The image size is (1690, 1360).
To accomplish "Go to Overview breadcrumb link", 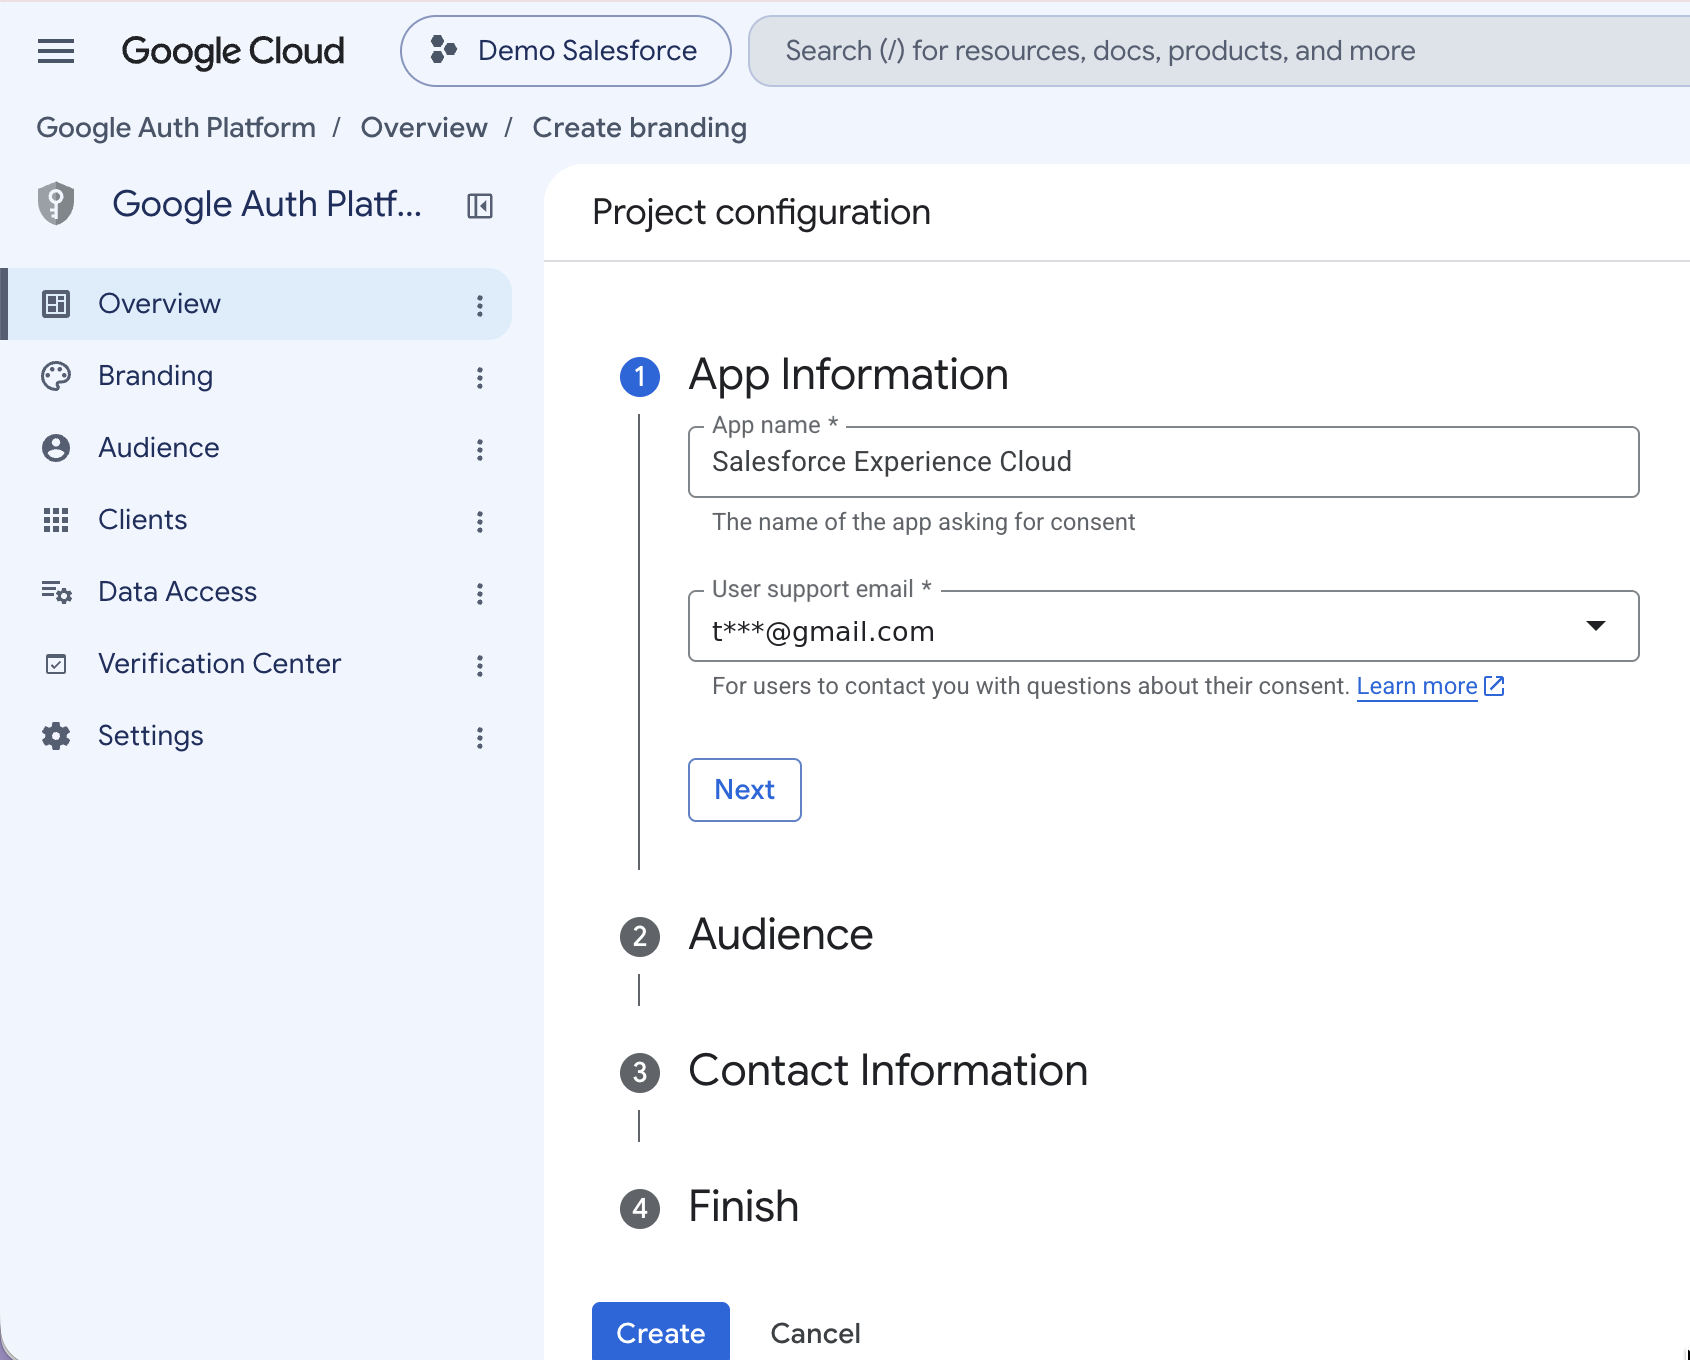I will (x=424, y=128).
